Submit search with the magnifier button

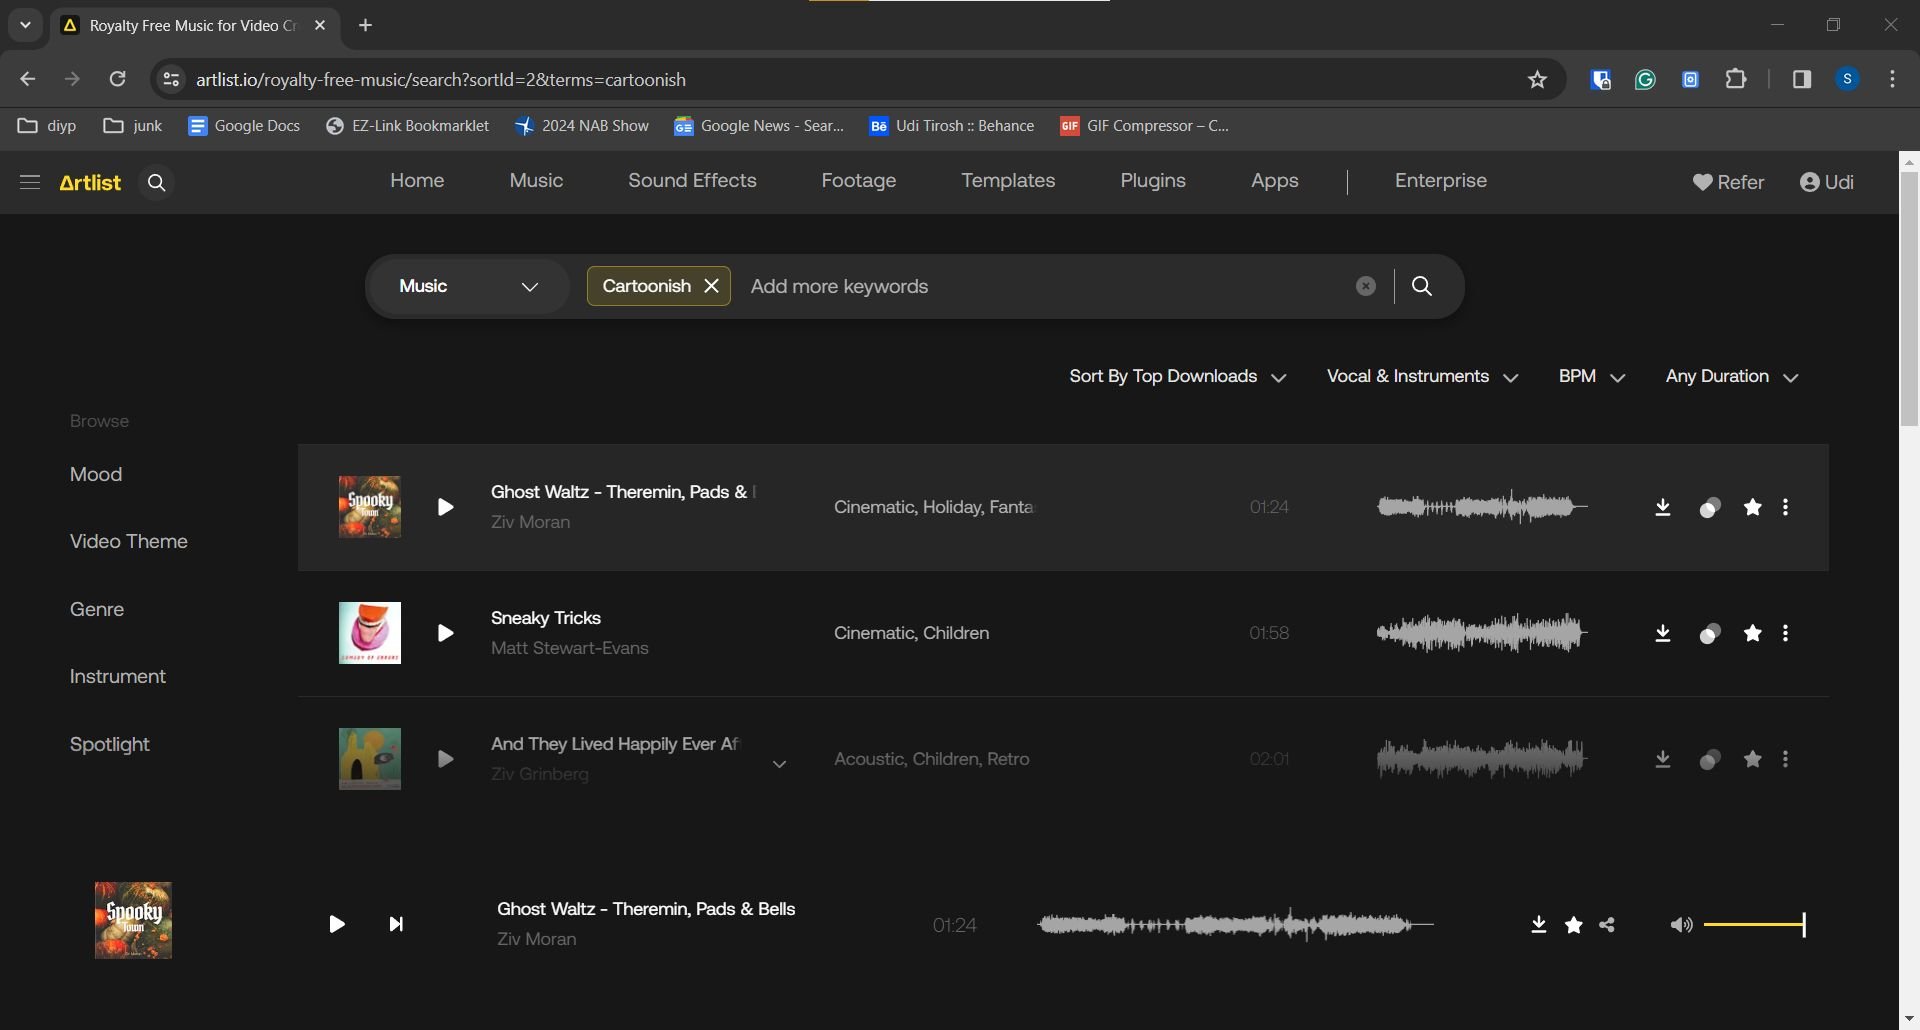click(x=1422, y=287)
